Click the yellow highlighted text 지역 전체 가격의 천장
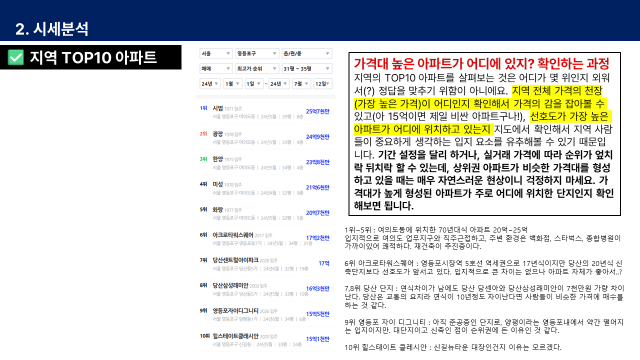This screenshot has width=640, height=360. [x=557, y=90]
